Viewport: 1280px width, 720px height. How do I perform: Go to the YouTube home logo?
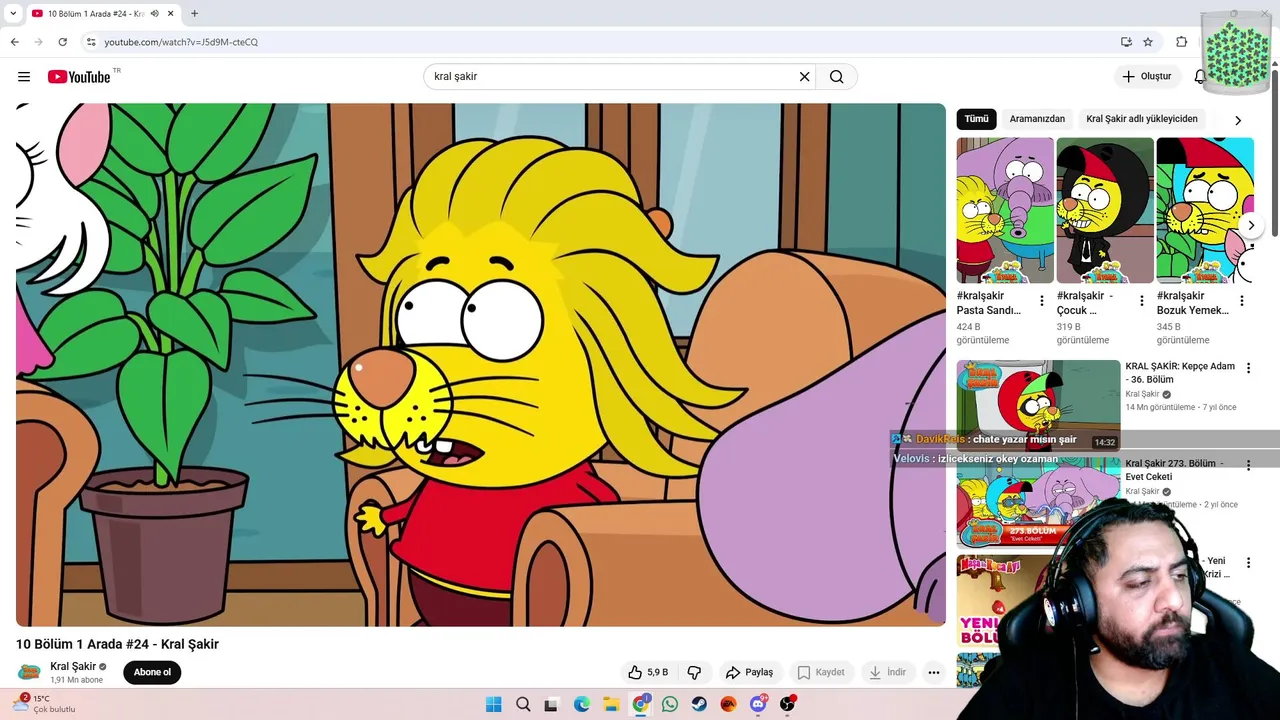[x=79, y=77]
